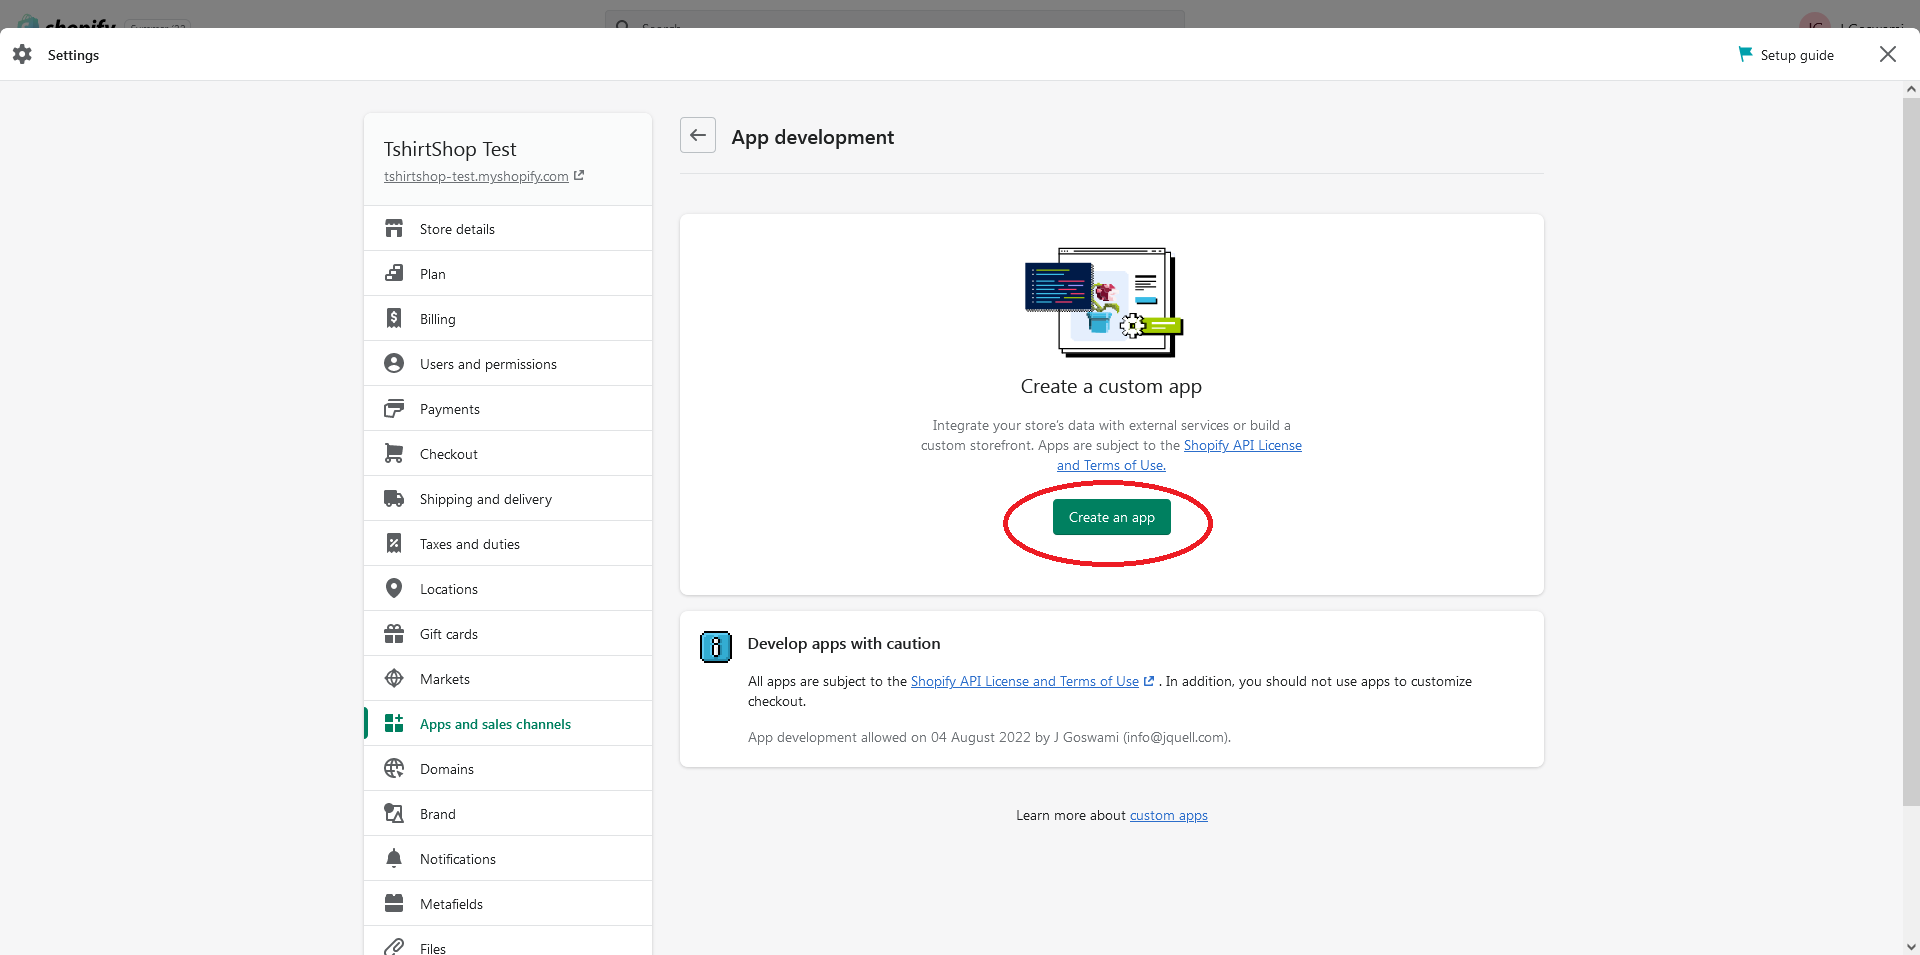
Task: Click the Files paperclip icon
Action: [394, 947]
